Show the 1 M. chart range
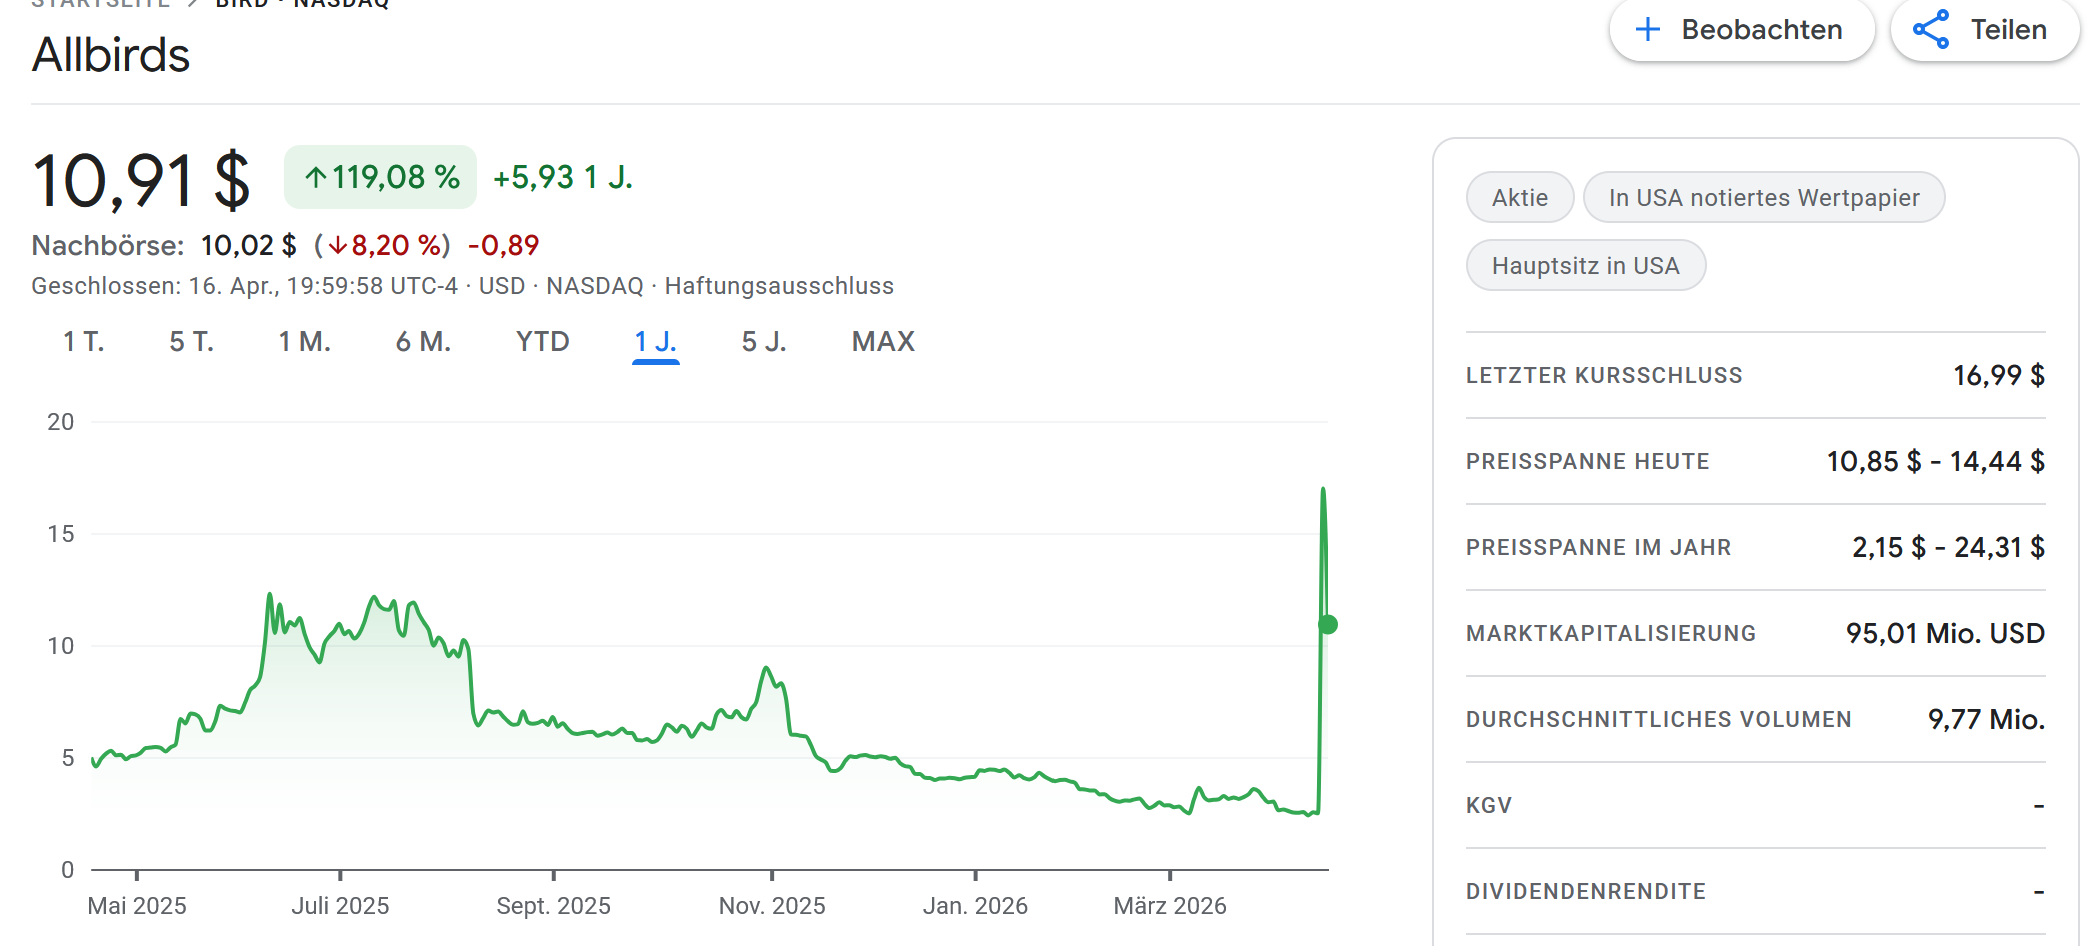 [304, 342]
